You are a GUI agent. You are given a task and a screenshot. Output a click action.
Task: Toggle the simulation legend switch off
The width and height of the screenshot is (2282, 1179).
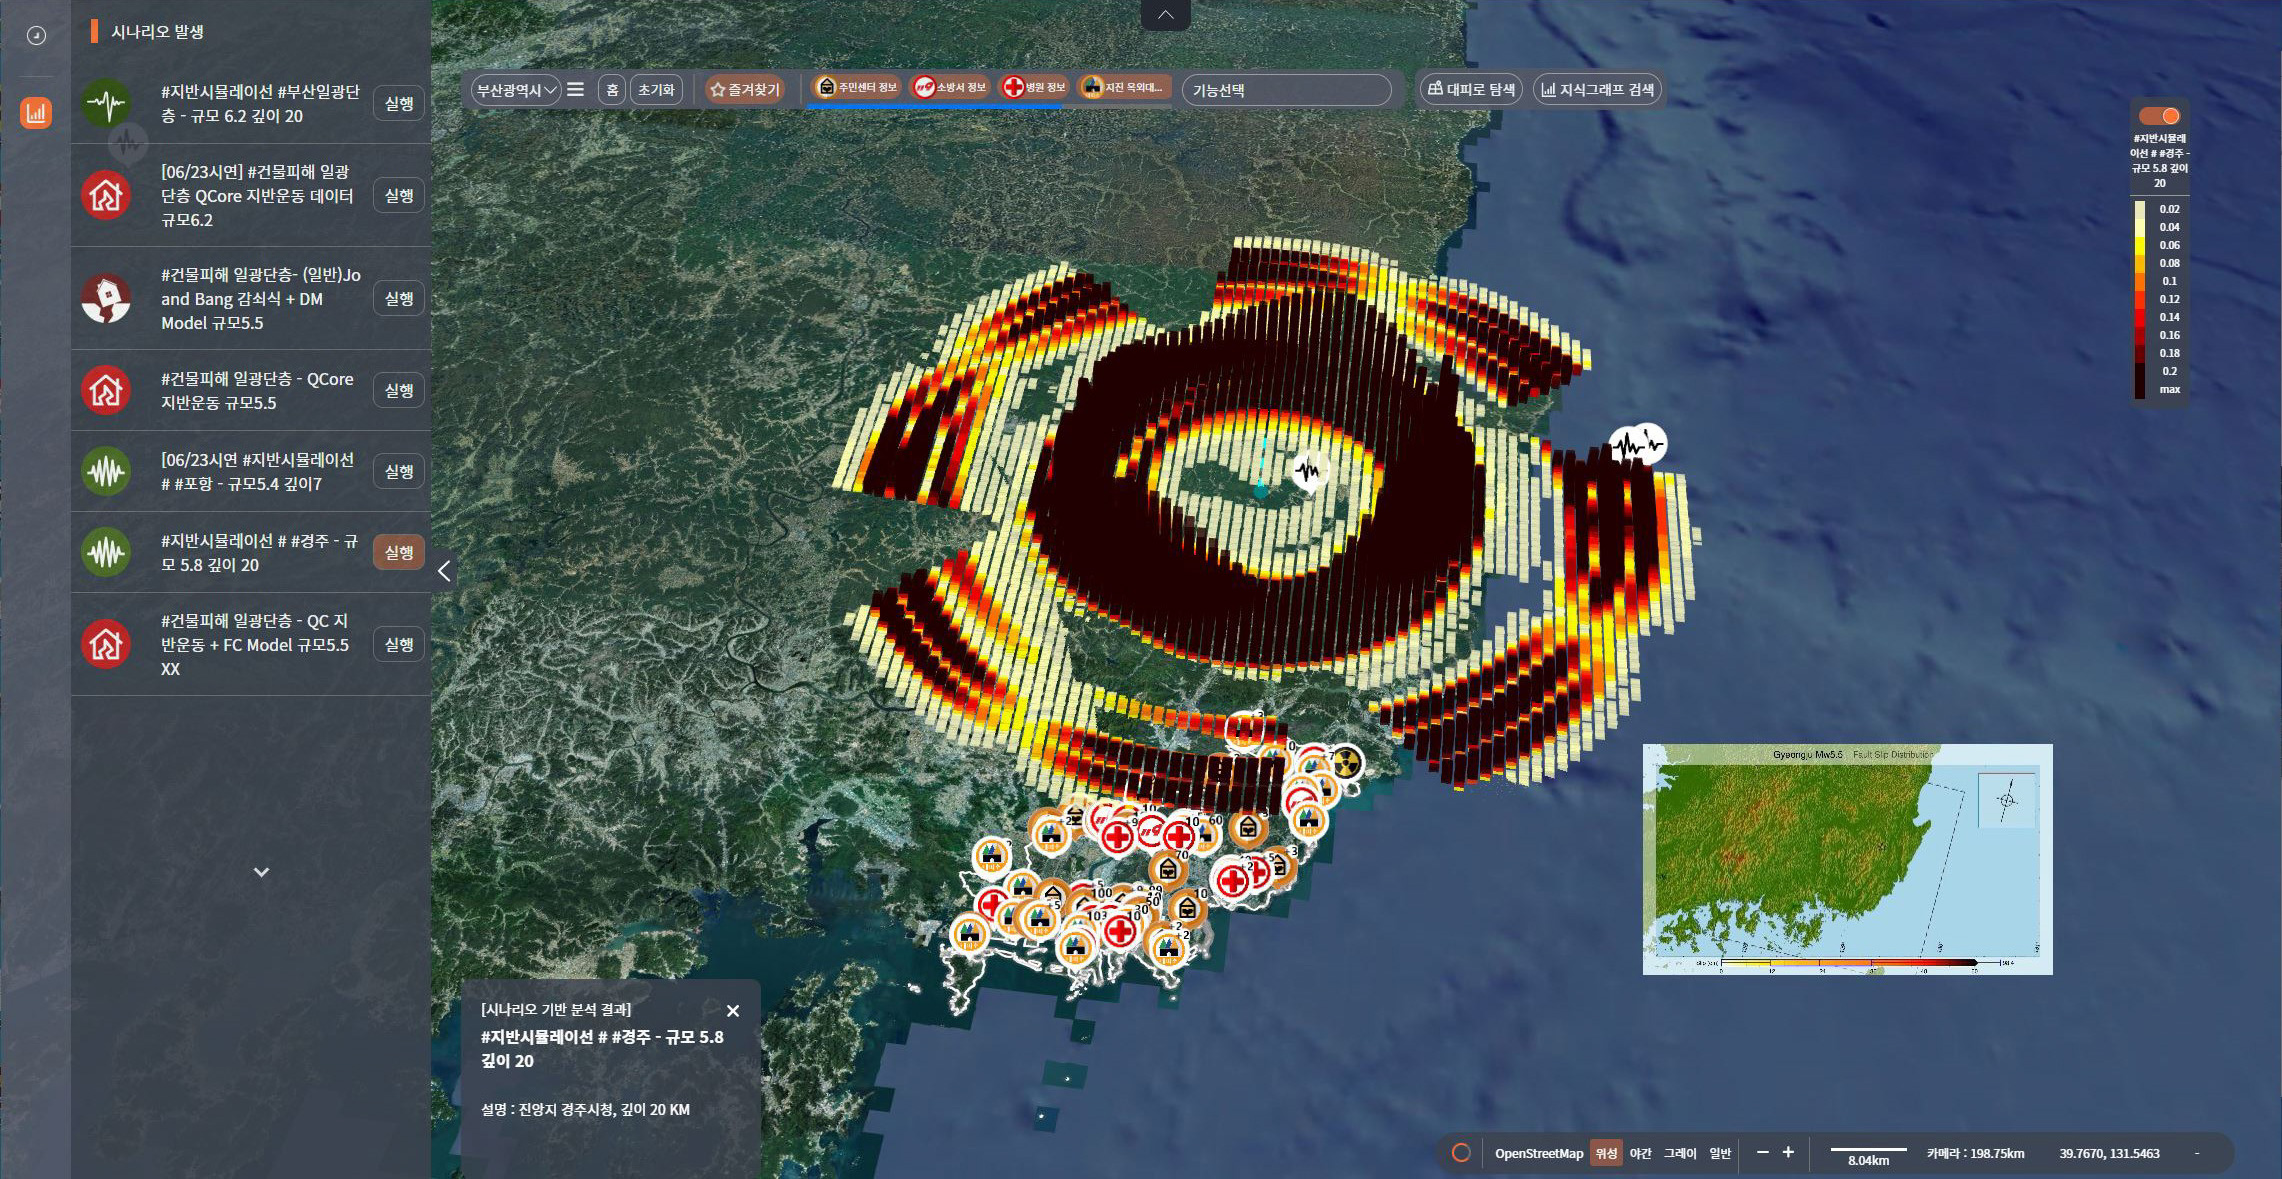[2159, 116]
